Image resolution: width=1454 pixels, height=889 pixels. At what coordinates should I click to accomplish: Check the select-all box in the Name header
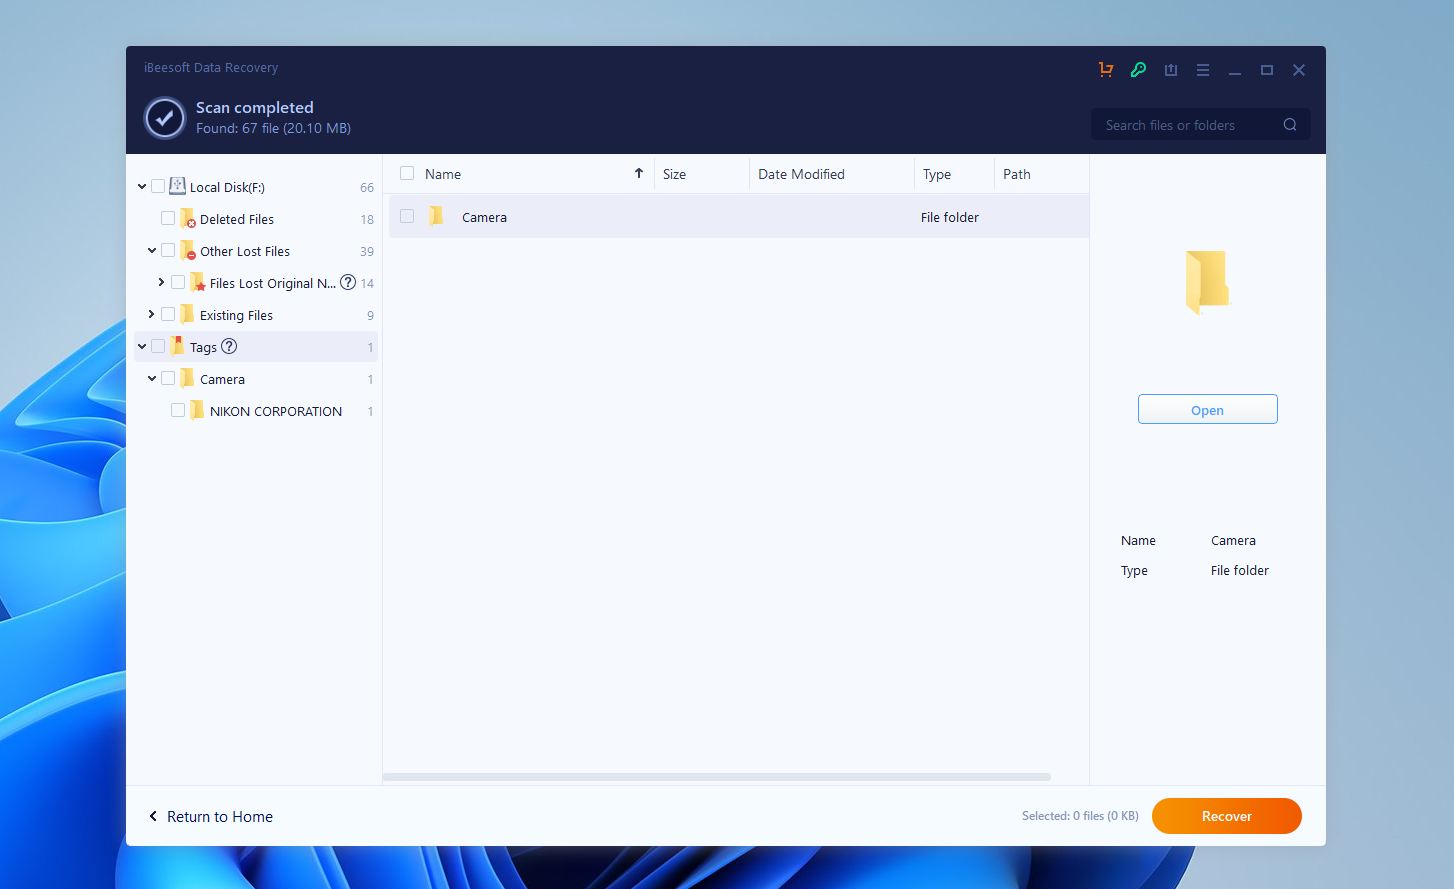pyautogui.click(x=406, y=172)
